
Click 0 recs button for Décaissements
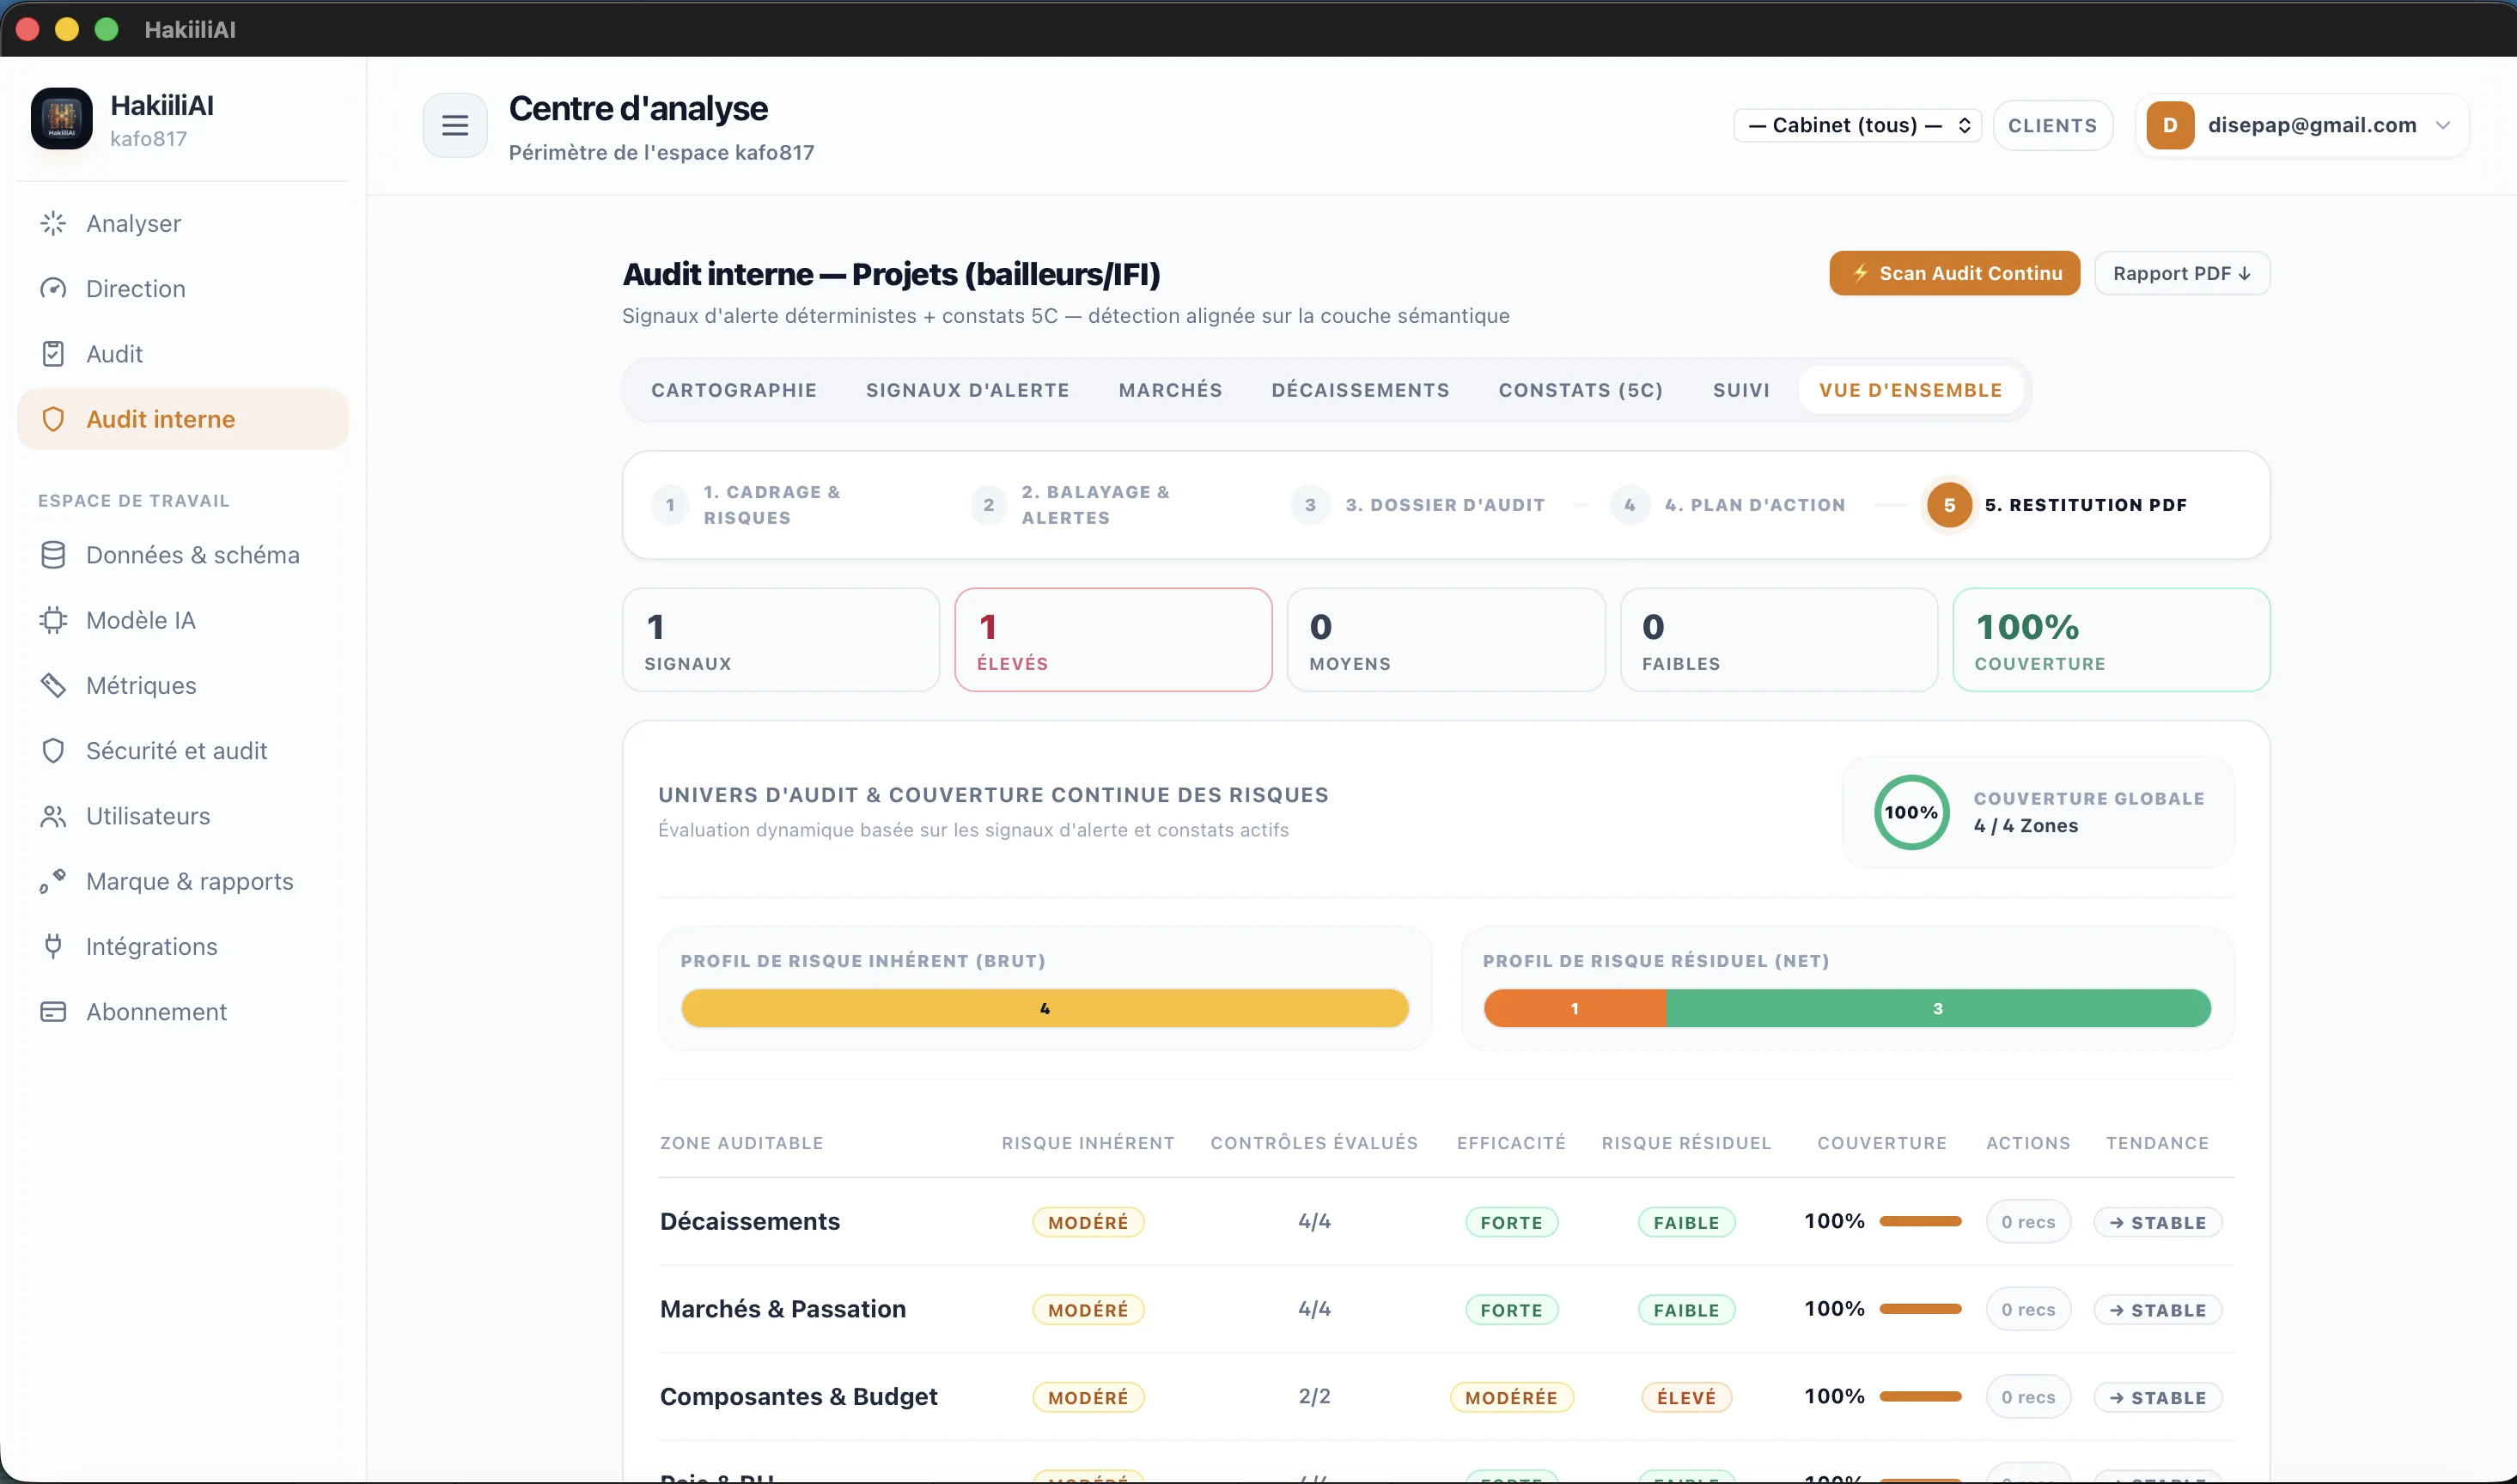click(2028, 1222)
